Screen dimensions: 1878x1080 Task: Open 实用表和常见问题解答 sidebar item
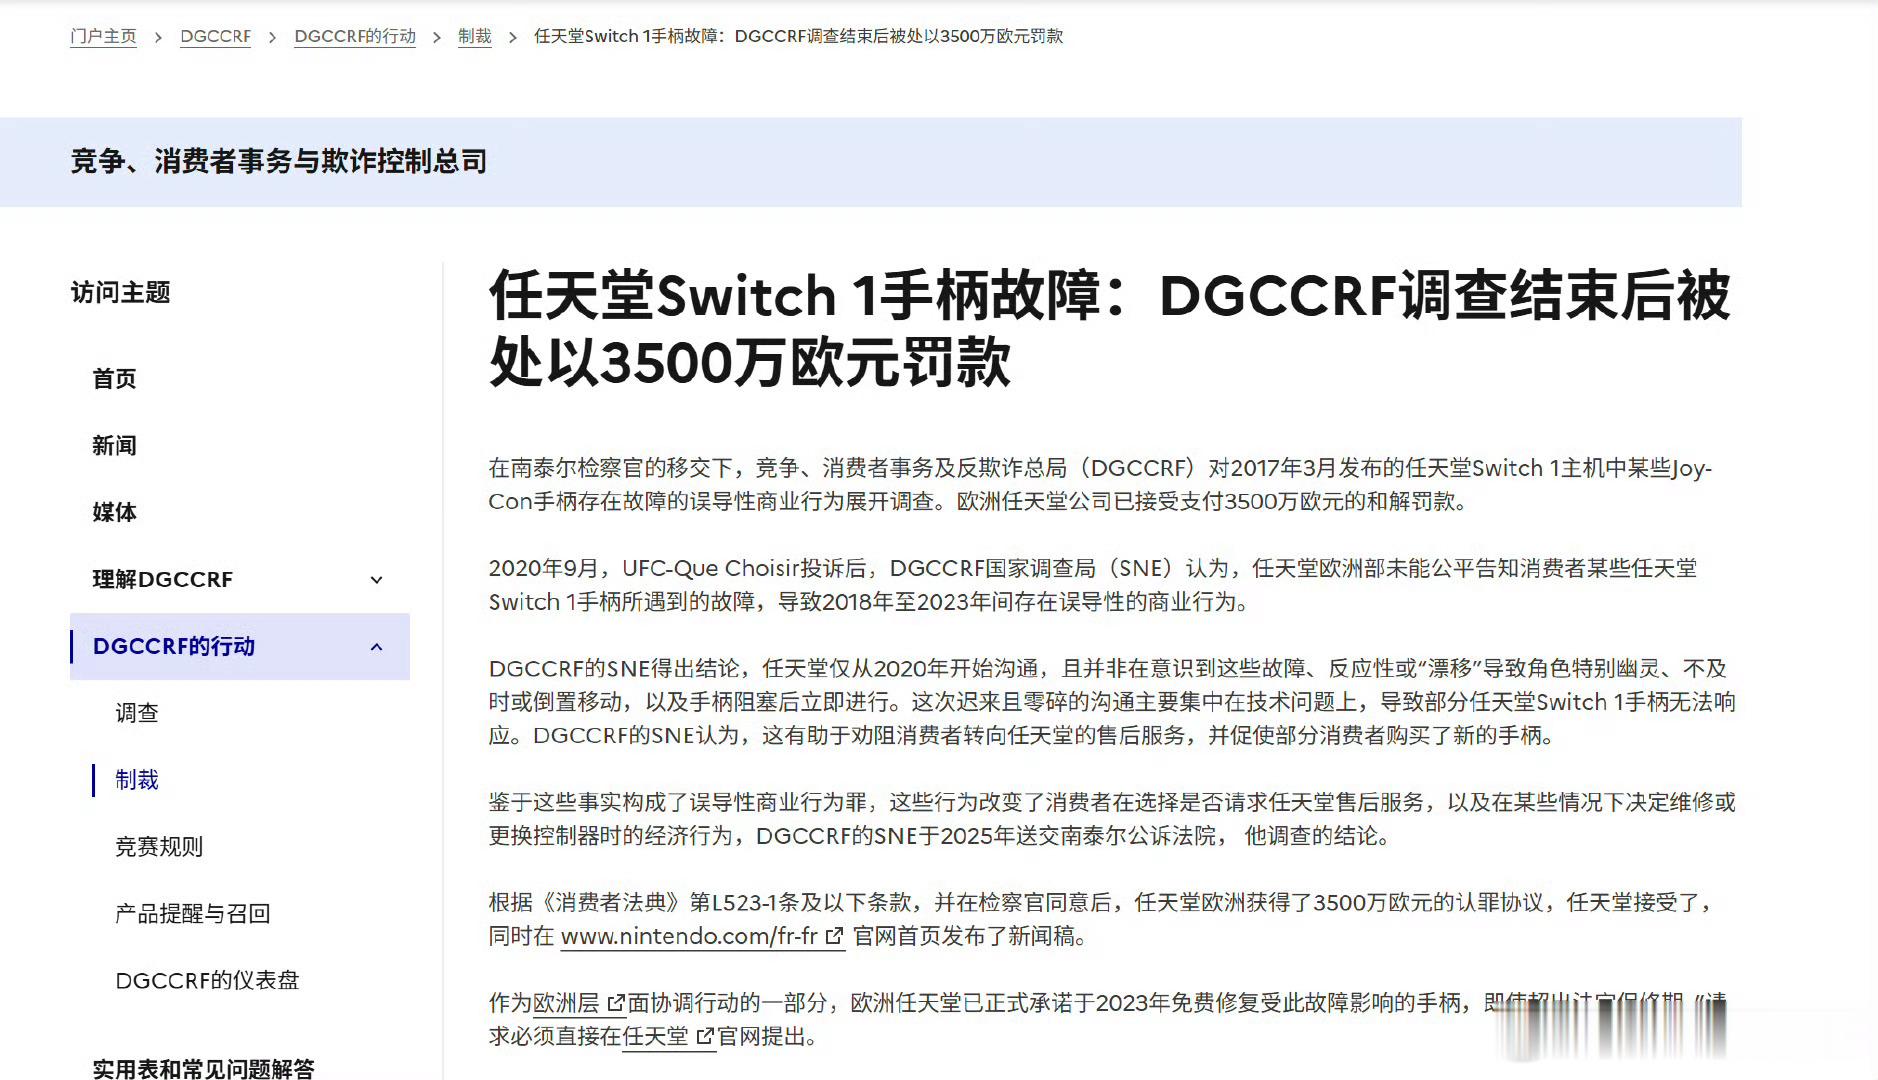click(203, 1068)
